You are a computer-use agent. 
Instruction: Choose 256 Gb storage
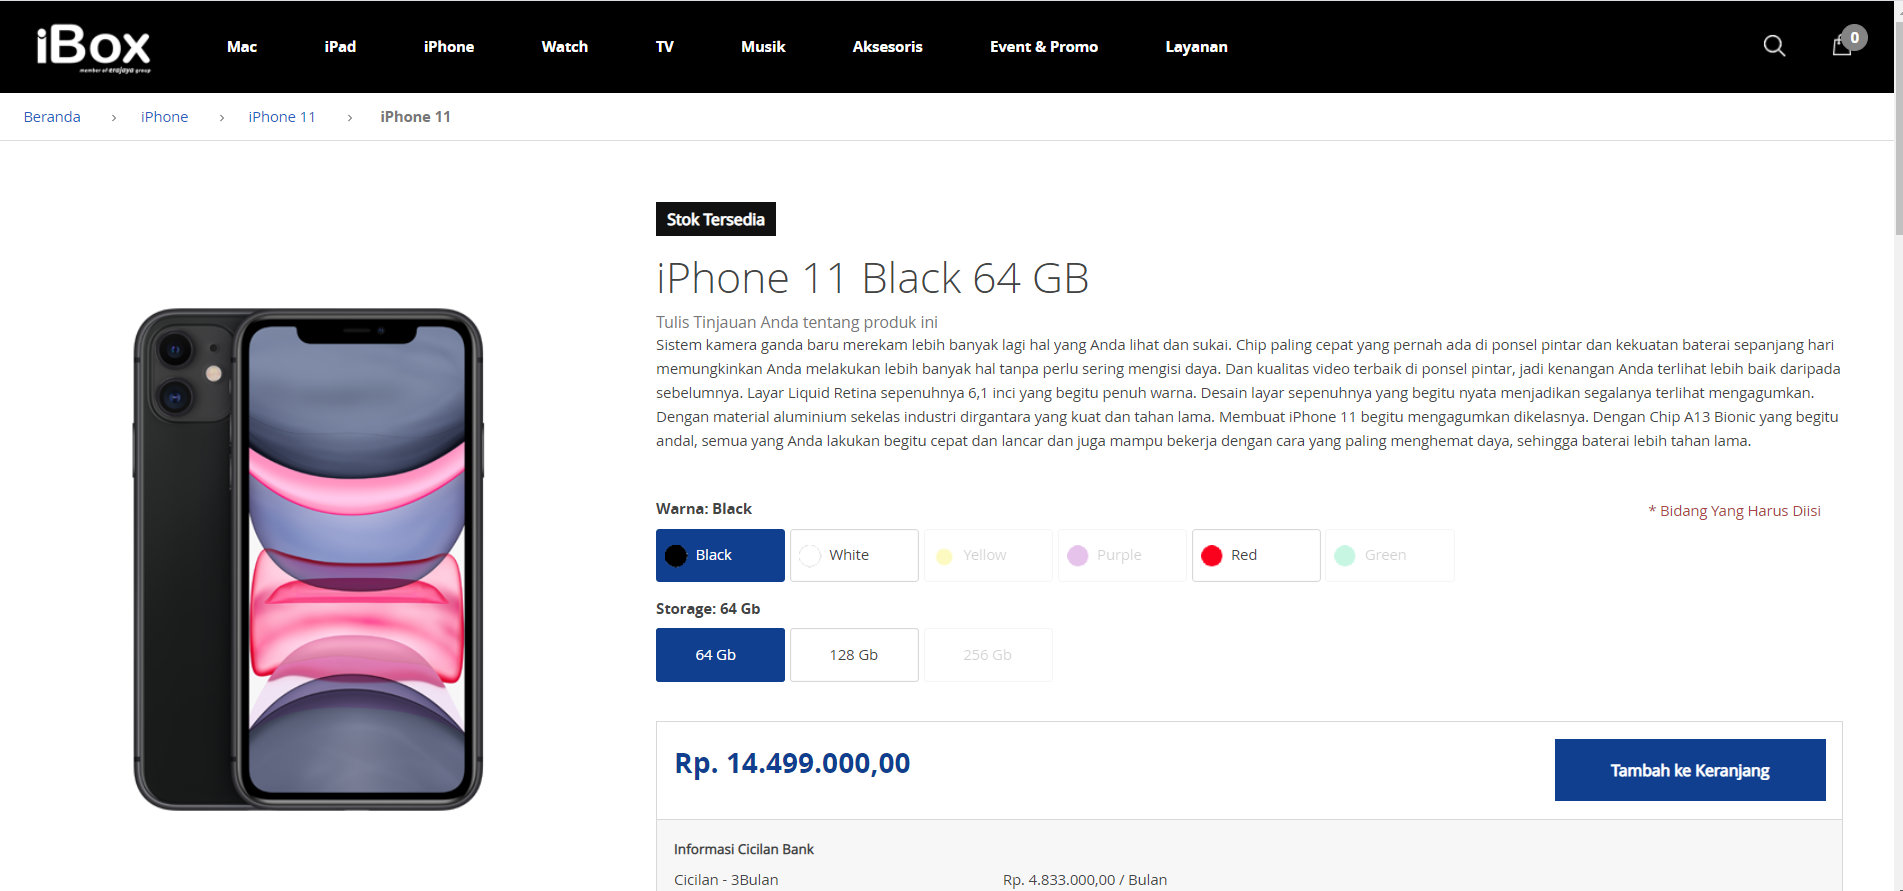[x=988, y=655]
